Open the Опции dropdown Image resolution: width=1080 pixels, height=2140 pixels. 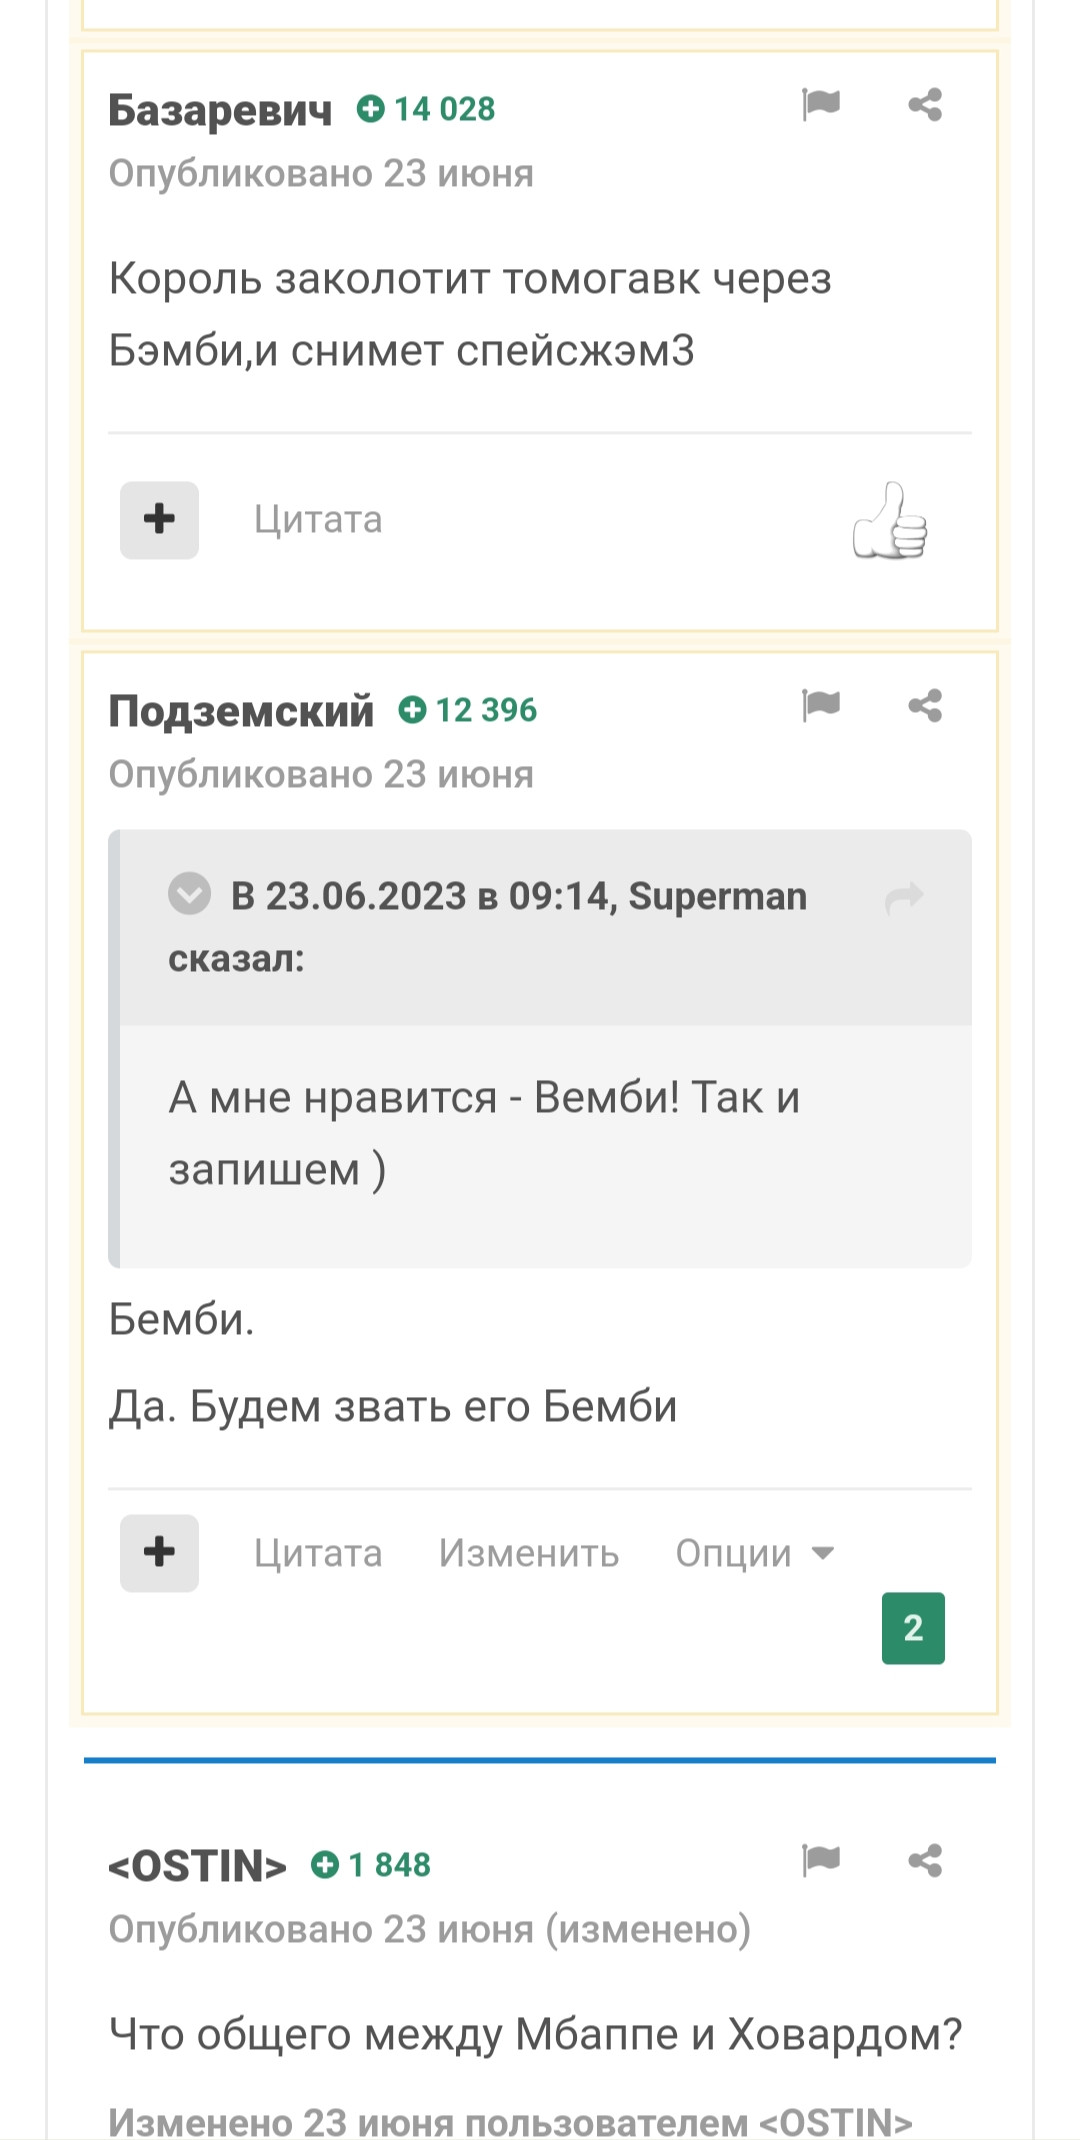pos(755,1553)
